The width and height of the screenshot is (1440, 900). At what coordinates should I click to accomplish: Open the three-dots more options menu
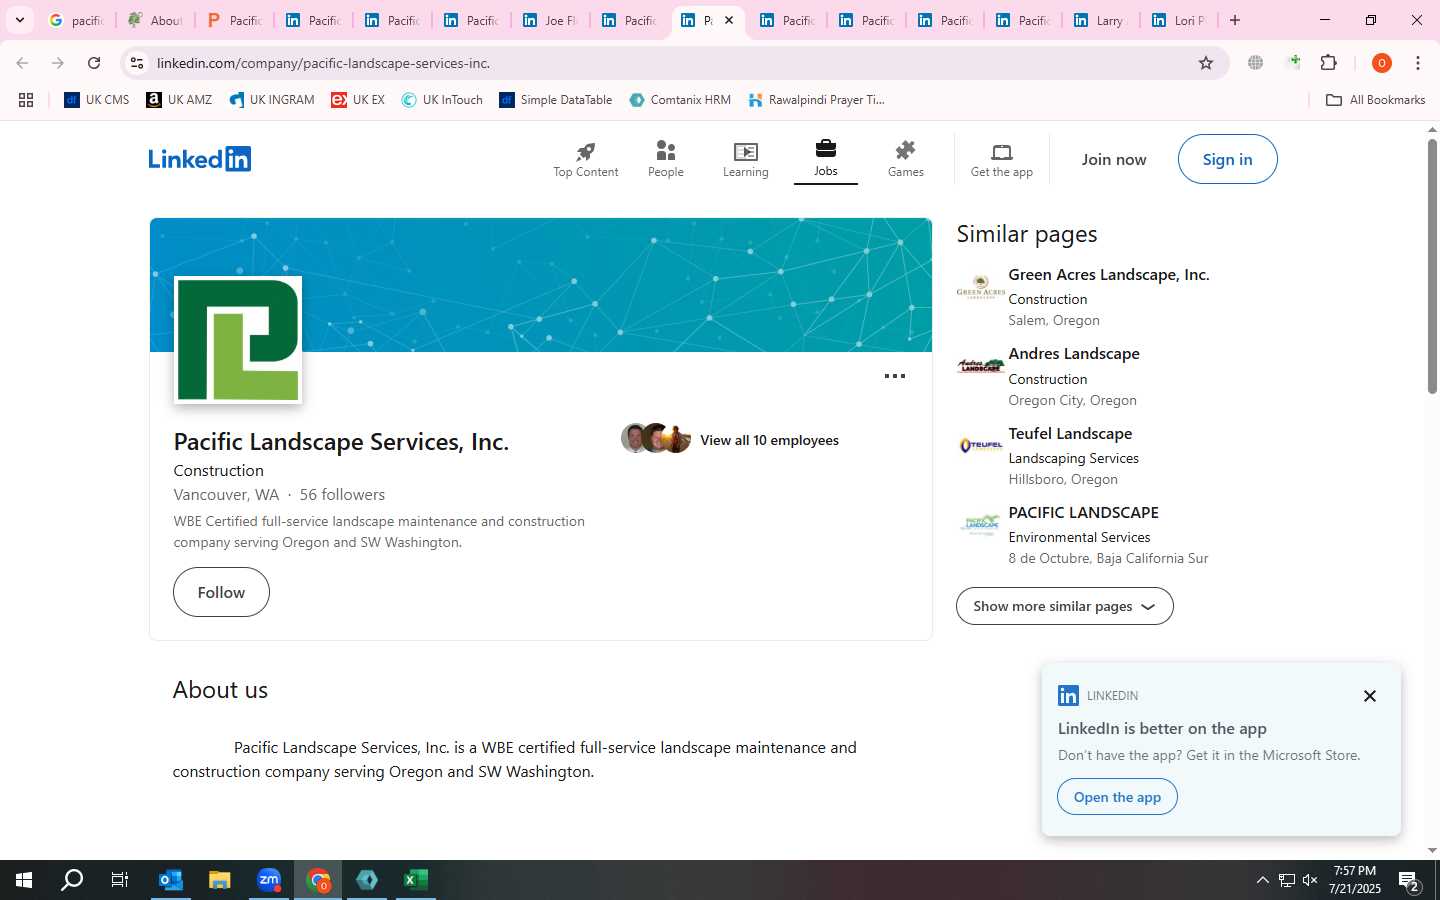pyautogui.click(x=894, y=376)
